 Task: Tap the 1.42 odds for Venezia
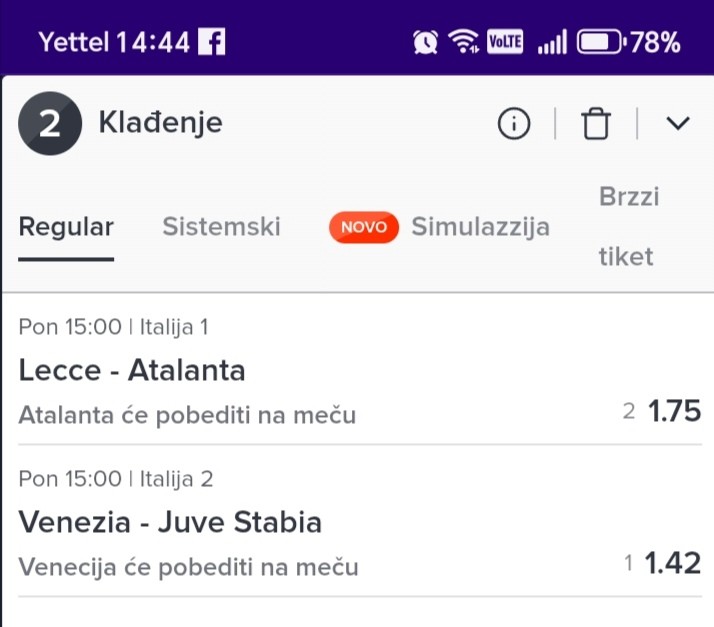click(x=672, y=564)
